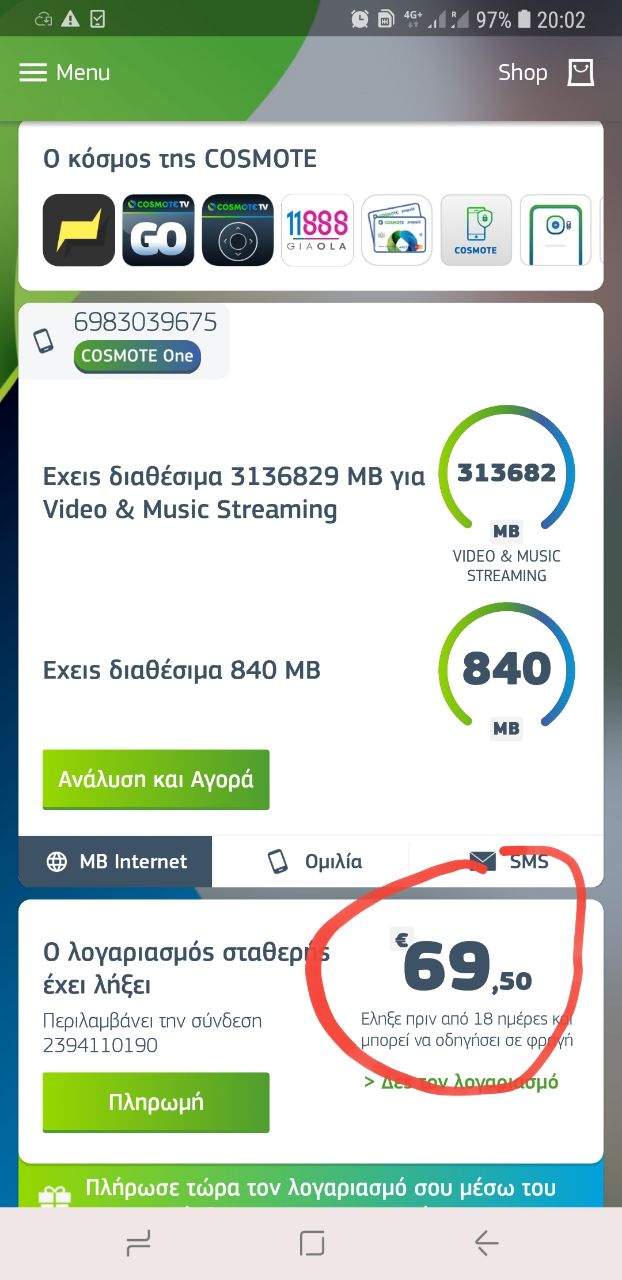Select the phone number 6983039675 selector
The width and height of the screenshot is (622, 1280).
click(125, 341)
